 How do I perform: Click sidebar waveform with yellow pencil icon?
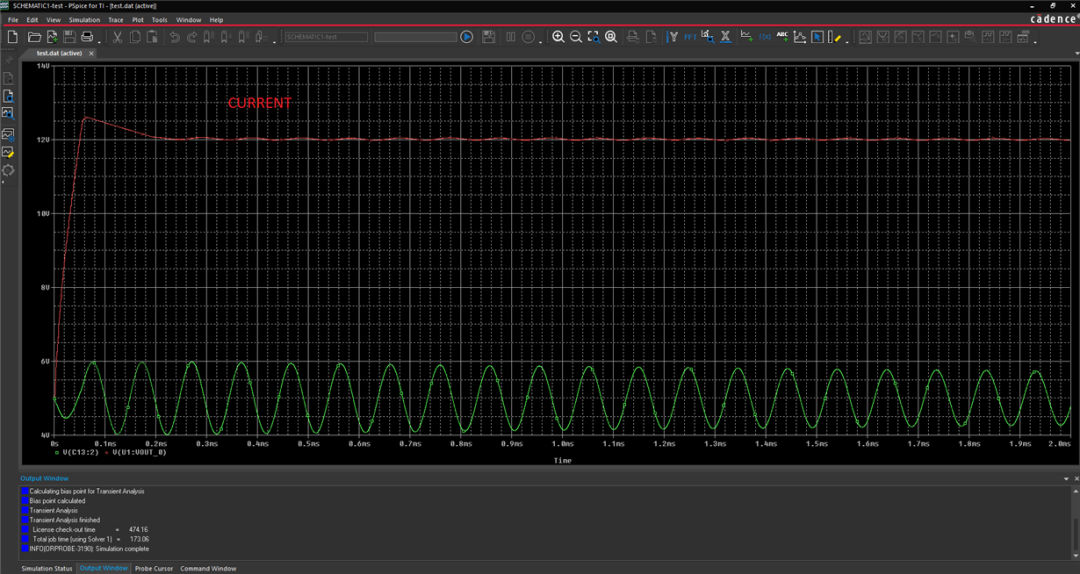point(8,152)
